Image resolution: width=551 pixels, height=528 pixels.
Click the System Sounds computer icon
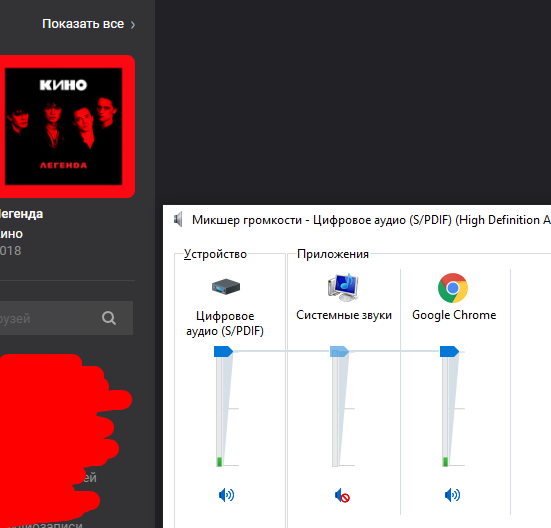tap(343, 287)
